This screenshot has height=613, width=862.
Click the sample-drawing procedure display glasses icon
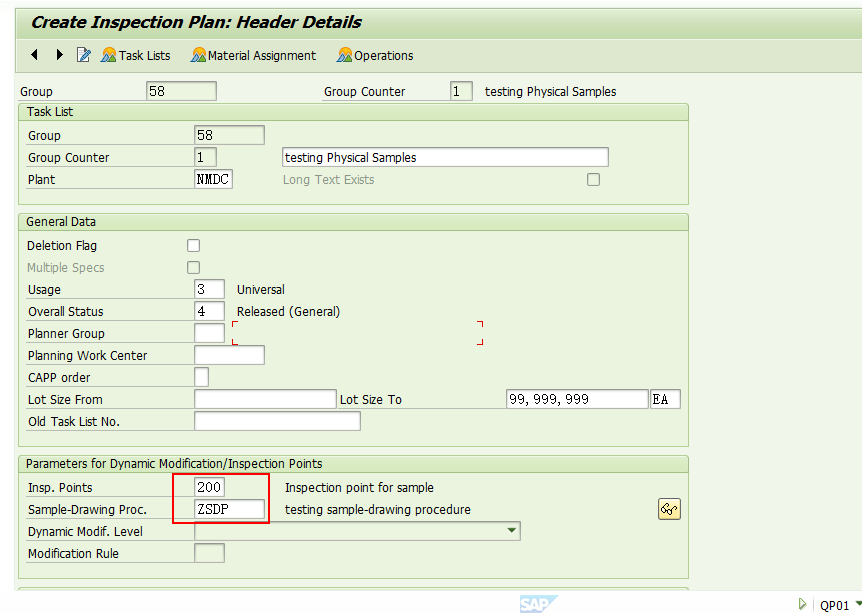pos(669,509)
